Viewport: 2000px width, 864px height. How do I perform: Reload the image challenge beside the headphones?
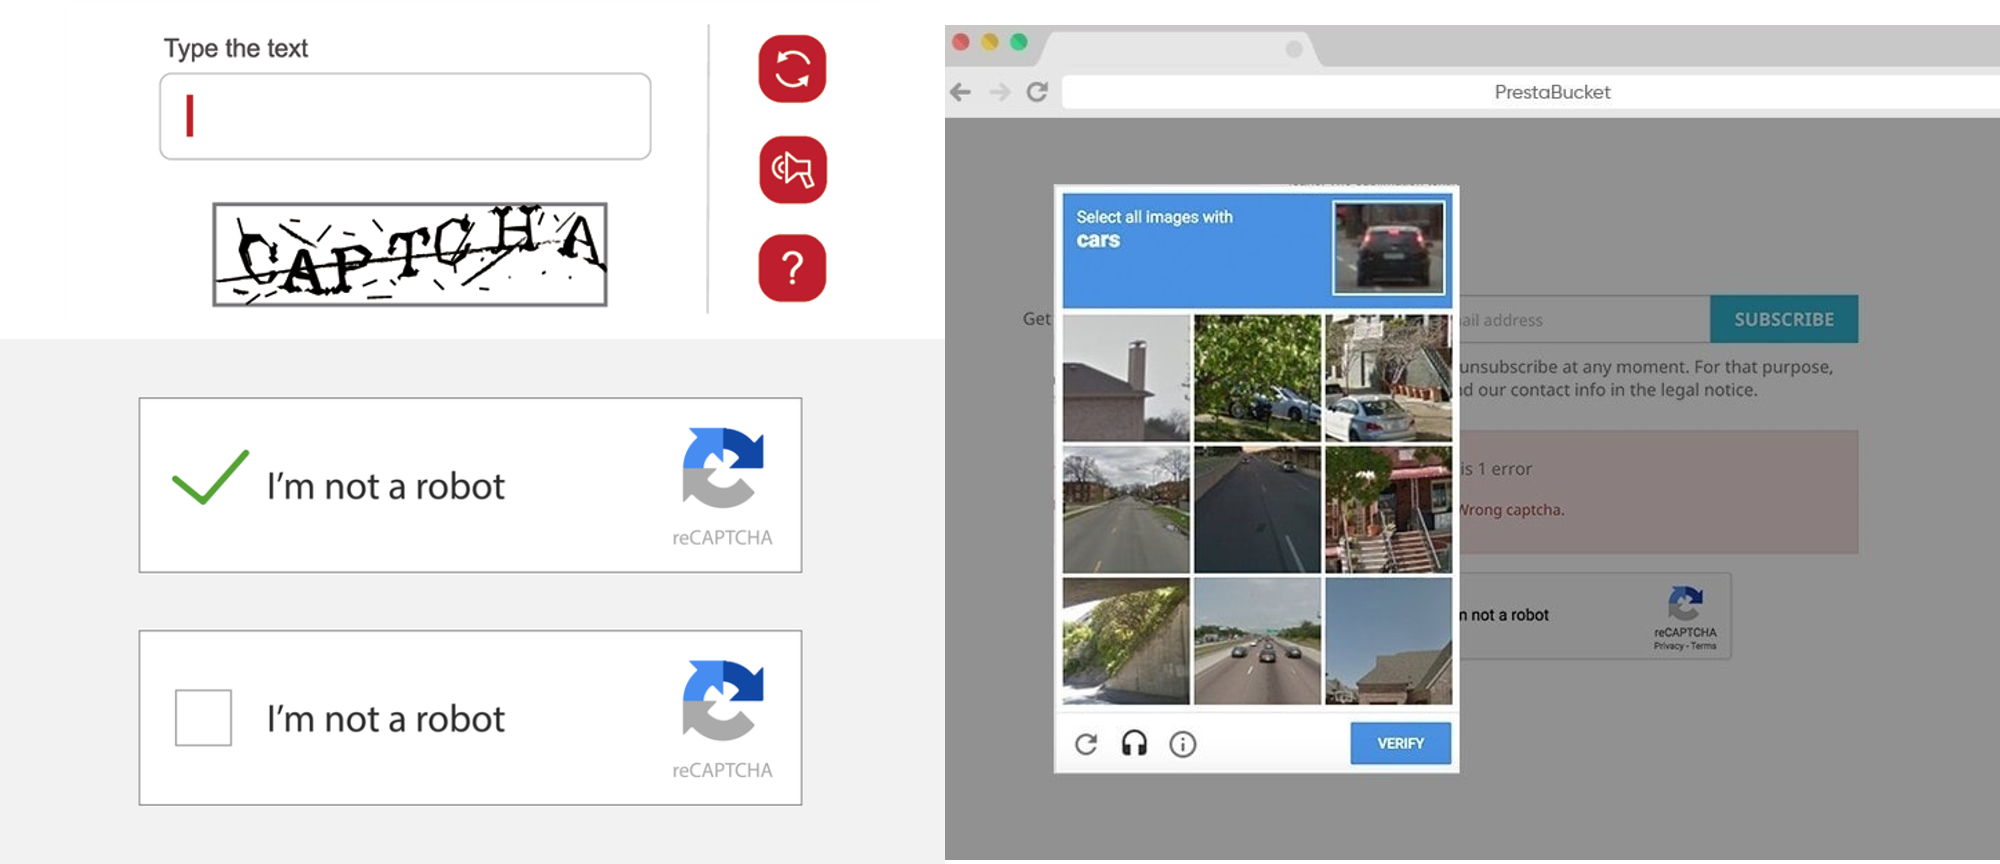tap(1086, 744)
